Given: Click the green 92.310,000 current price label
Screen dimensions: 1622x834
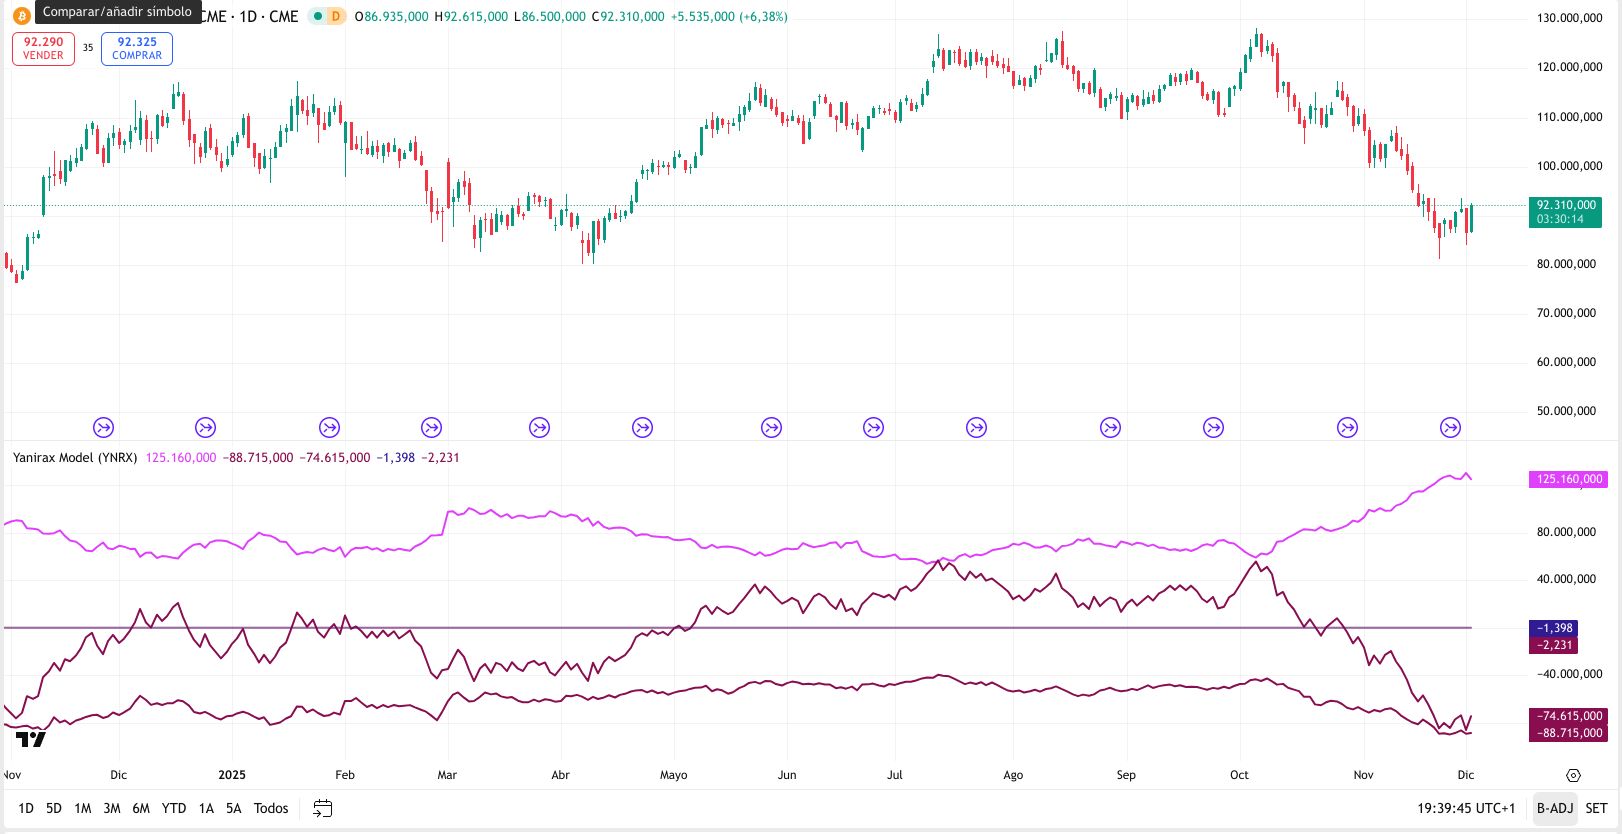Looking at the screenshot, I should (1565, 211).
